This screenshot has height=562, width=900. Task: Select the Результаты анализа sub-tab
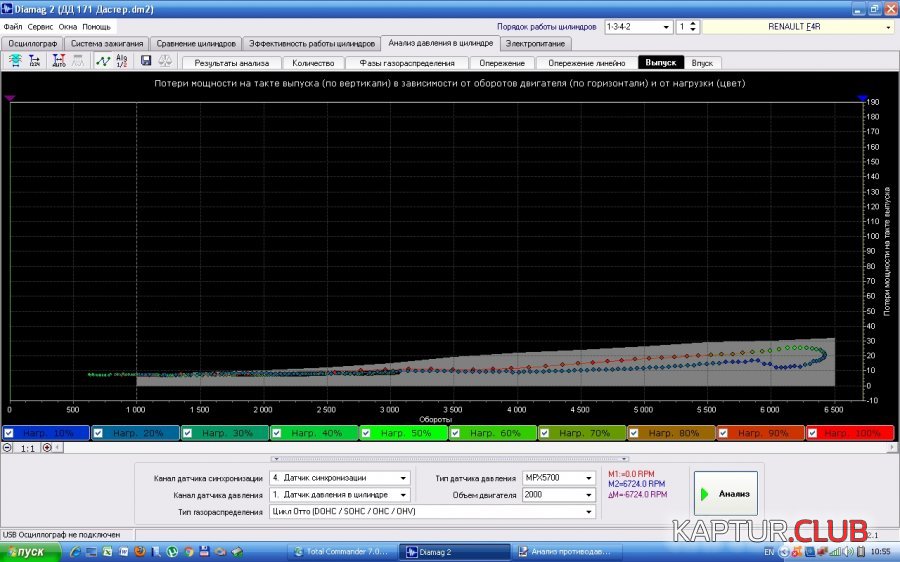coord(232,63)
